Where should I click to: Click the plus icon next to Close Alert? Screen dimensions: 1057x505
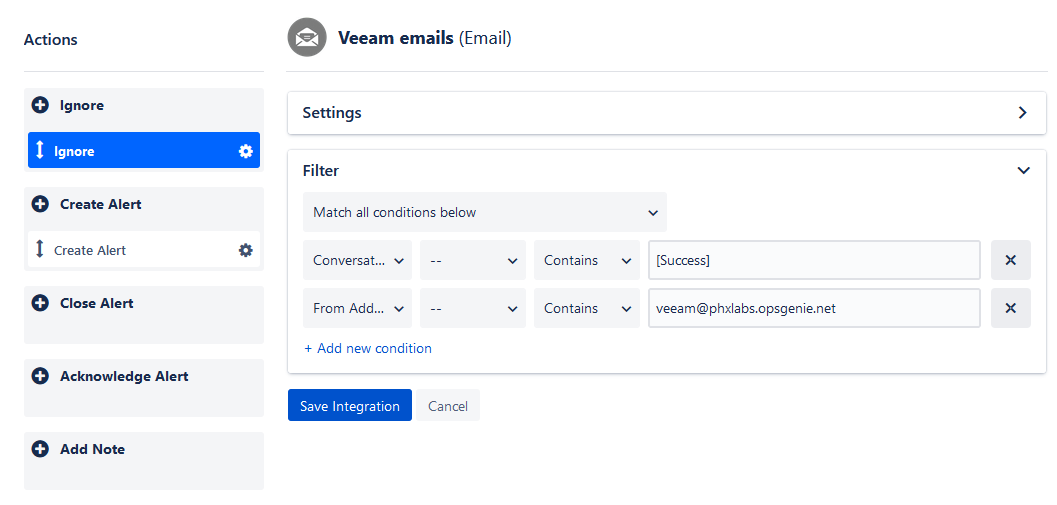pyautogui.click(x=40, y=303)
